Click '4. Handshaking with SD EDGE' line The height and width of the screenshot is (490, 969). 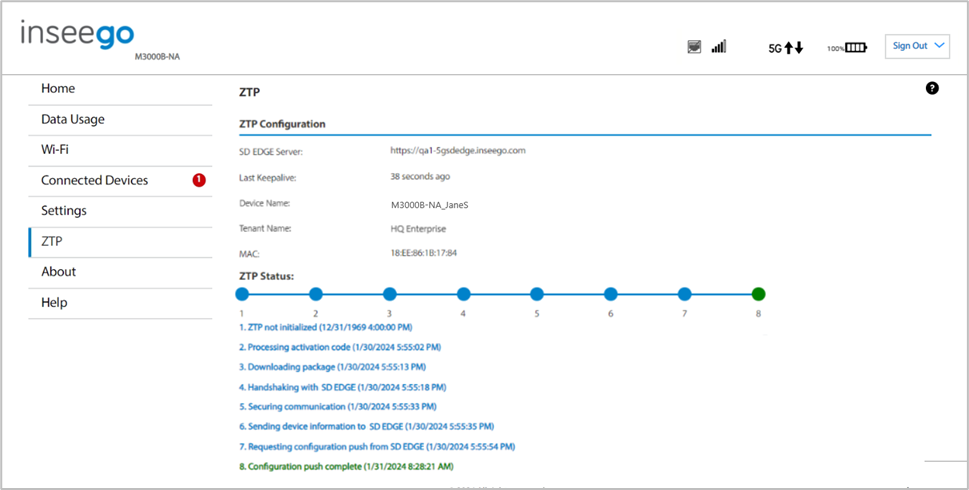coord(342,387)
